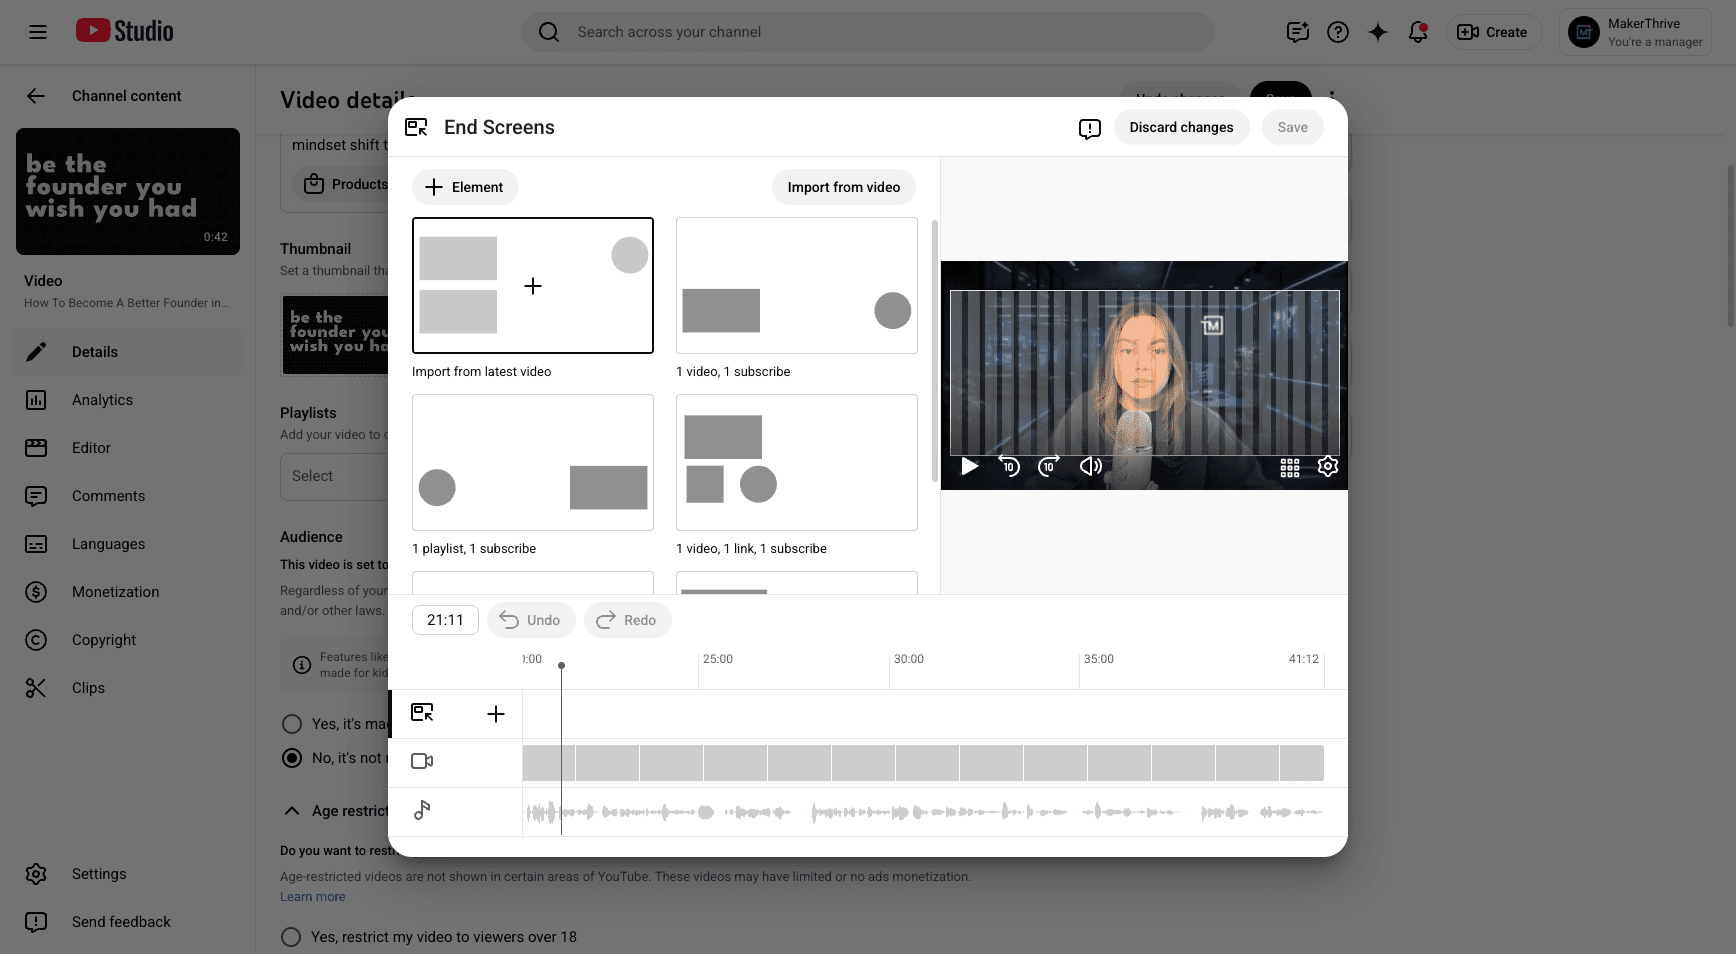
Task: Click Import from video button
Action: click(843, 187)
